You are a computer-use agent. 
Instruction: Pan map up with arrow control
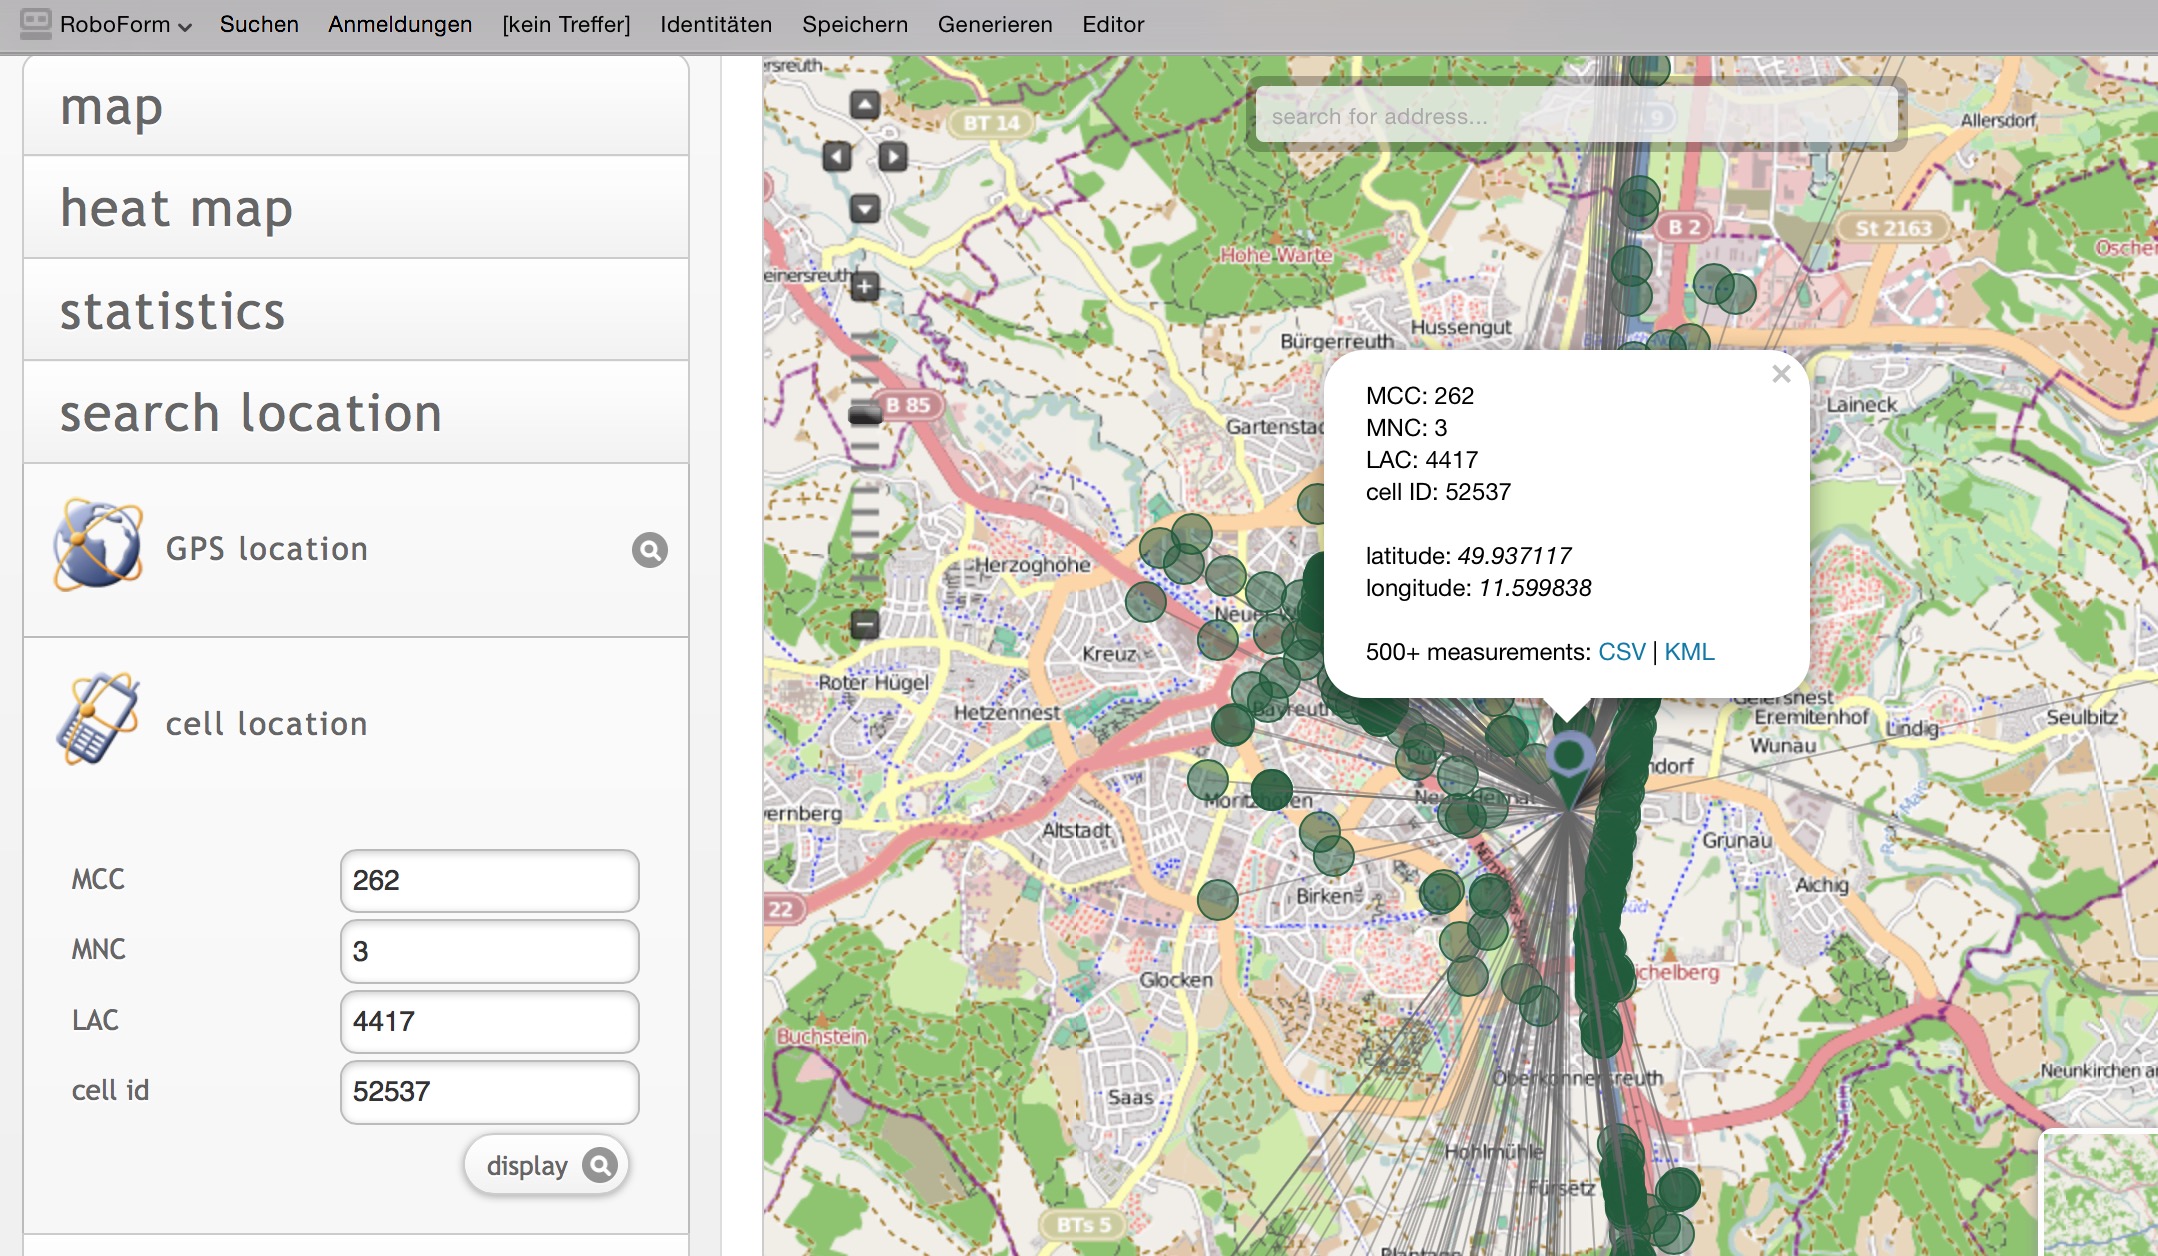tap(865, 105)
